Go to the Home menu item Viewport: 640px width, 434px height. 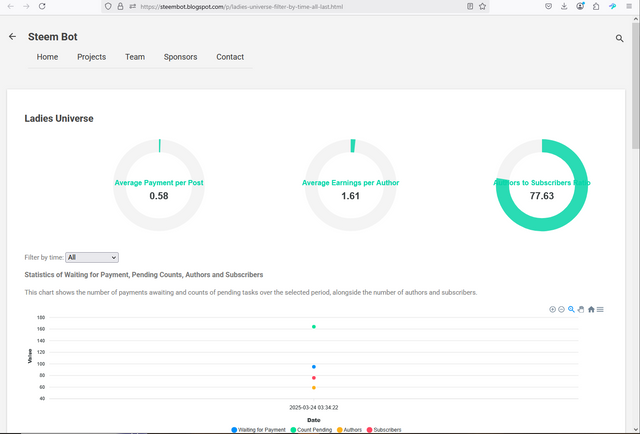point(47,57)
